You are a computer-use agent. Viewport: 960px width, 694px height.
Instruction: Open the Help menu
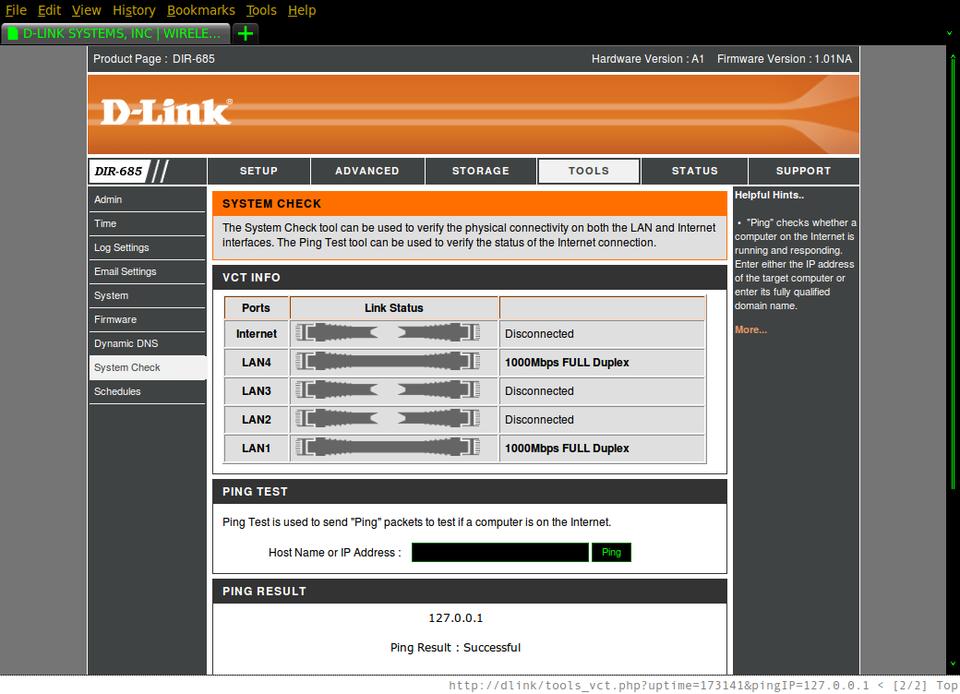pyautogui.click(x=302, y=10)
